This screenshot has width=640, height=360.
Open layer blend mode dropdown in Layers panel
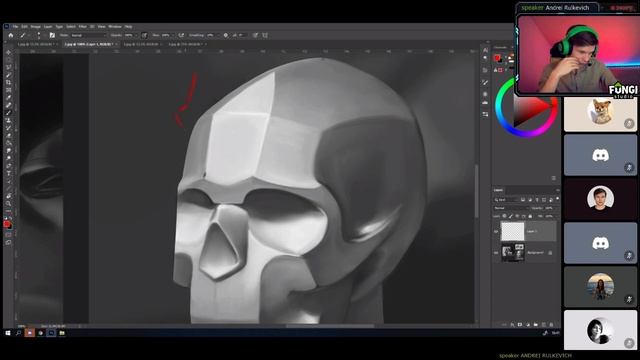coord(511,208)
